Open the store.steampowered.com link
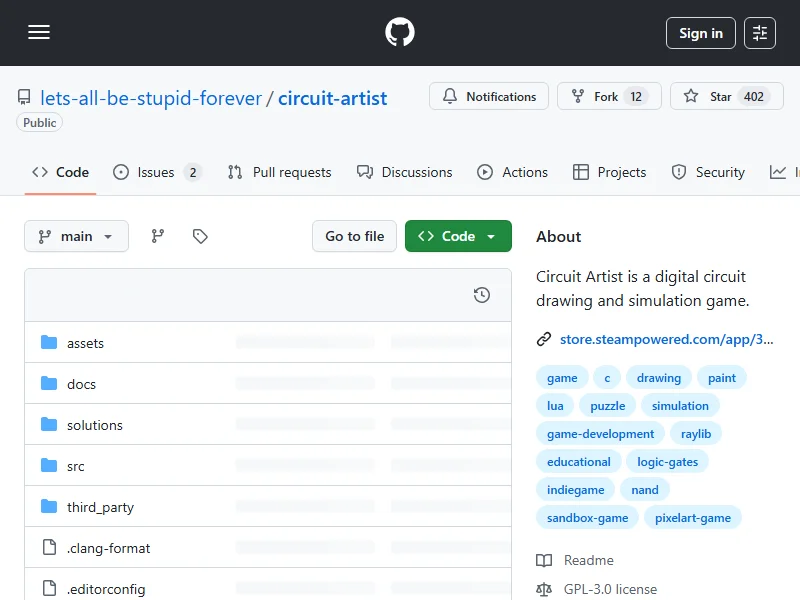 pos(666,339)
